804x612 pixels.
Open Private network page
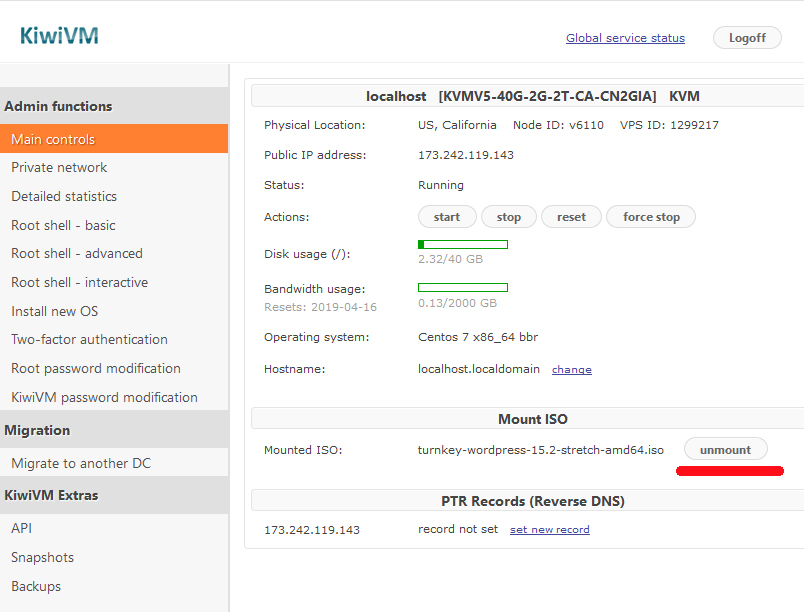pos(59,167)
